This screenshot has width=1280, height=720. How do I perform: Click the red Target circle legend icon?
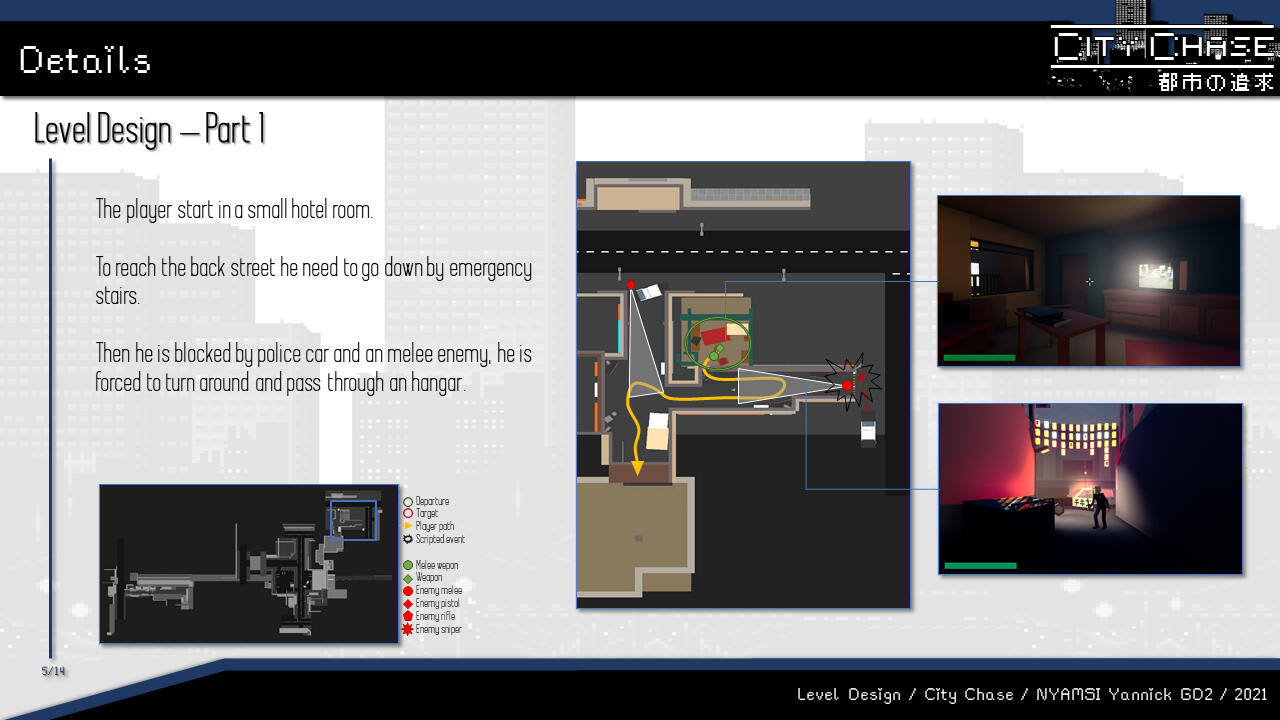pos(408,514)
